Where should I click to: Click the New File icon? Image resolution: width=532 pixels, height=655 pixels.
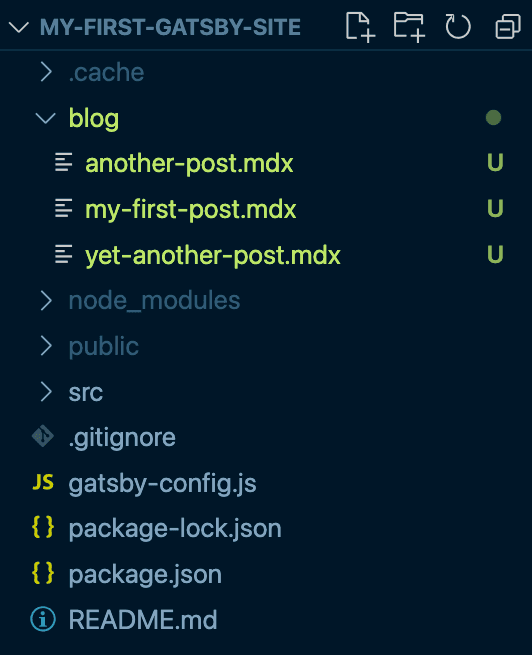pyautogui.click(x=360, y=27)
